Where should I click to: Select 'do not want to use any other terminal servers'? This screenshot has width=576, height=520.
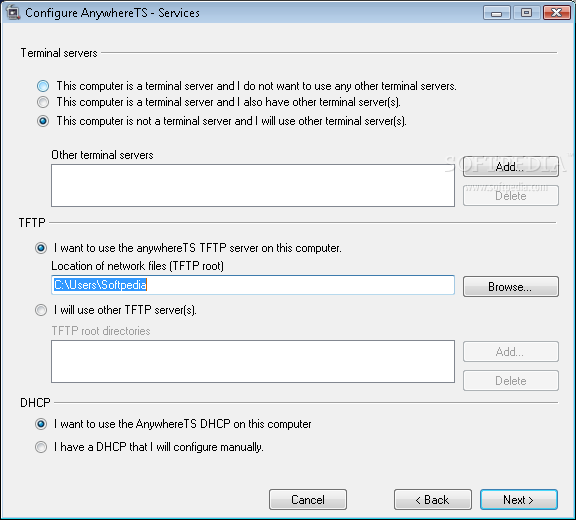pos(43,86)
